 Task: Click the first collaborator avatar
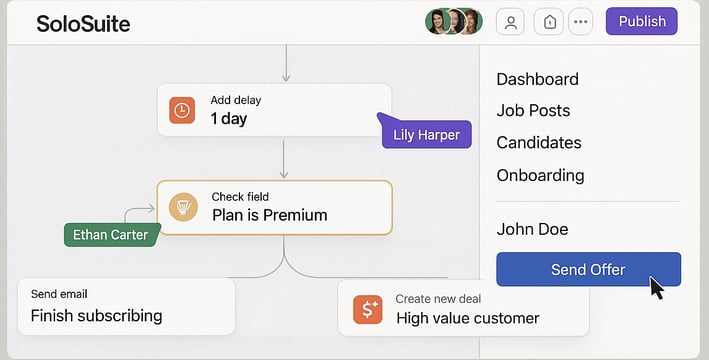click(437, 21)
